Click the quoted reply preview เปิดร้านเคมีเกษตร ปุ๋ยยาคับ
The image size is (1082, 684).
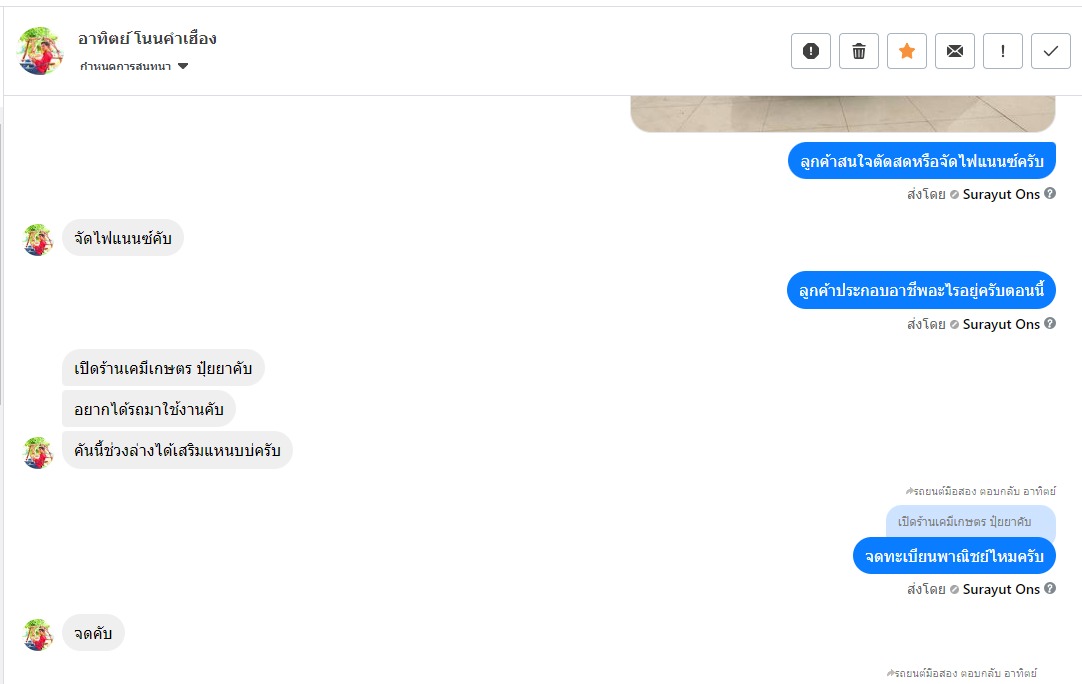point(970,522)
